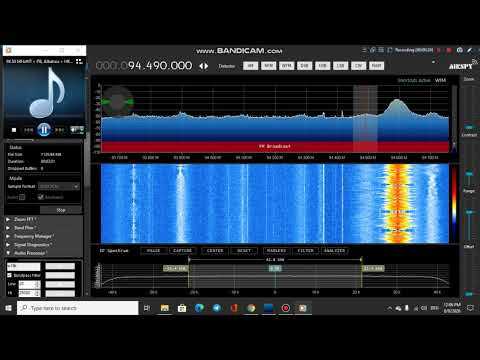Click the RESET button in IF Spectrum
This screenshot has height=360, width=480.
coord(244,251)
